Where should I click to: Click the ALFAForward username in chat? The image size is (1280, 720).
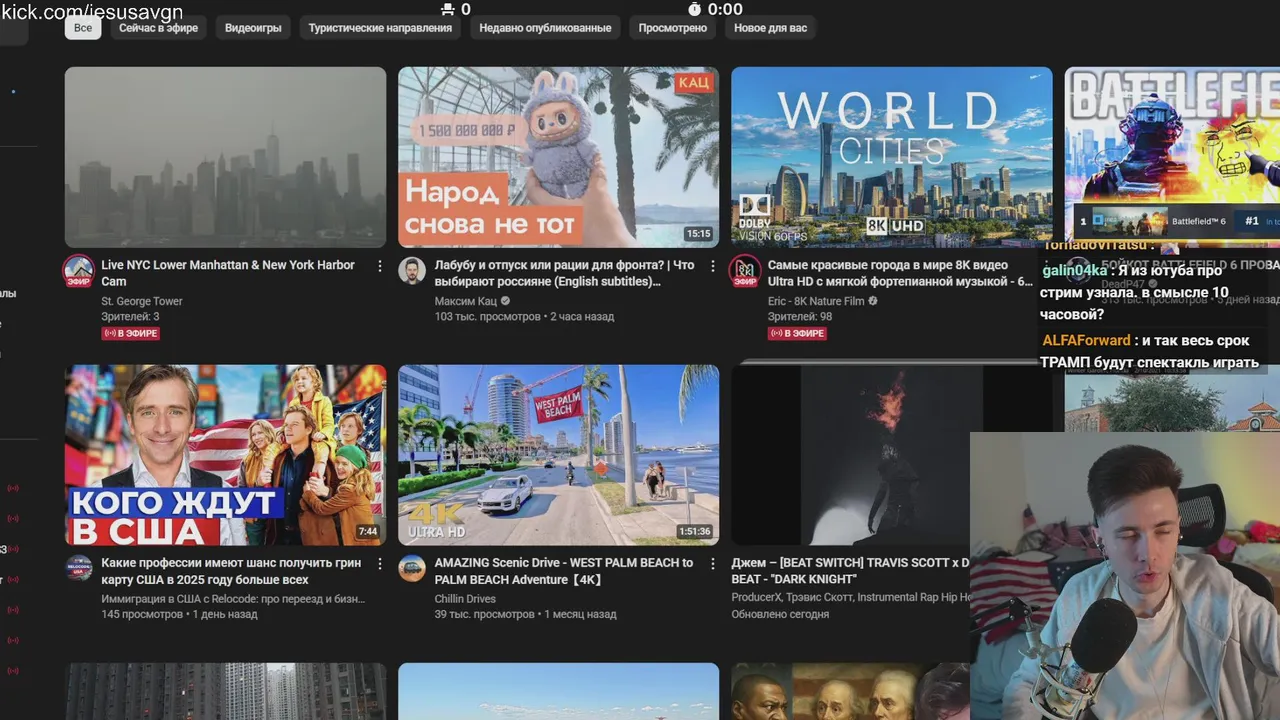coord(1086,341)
